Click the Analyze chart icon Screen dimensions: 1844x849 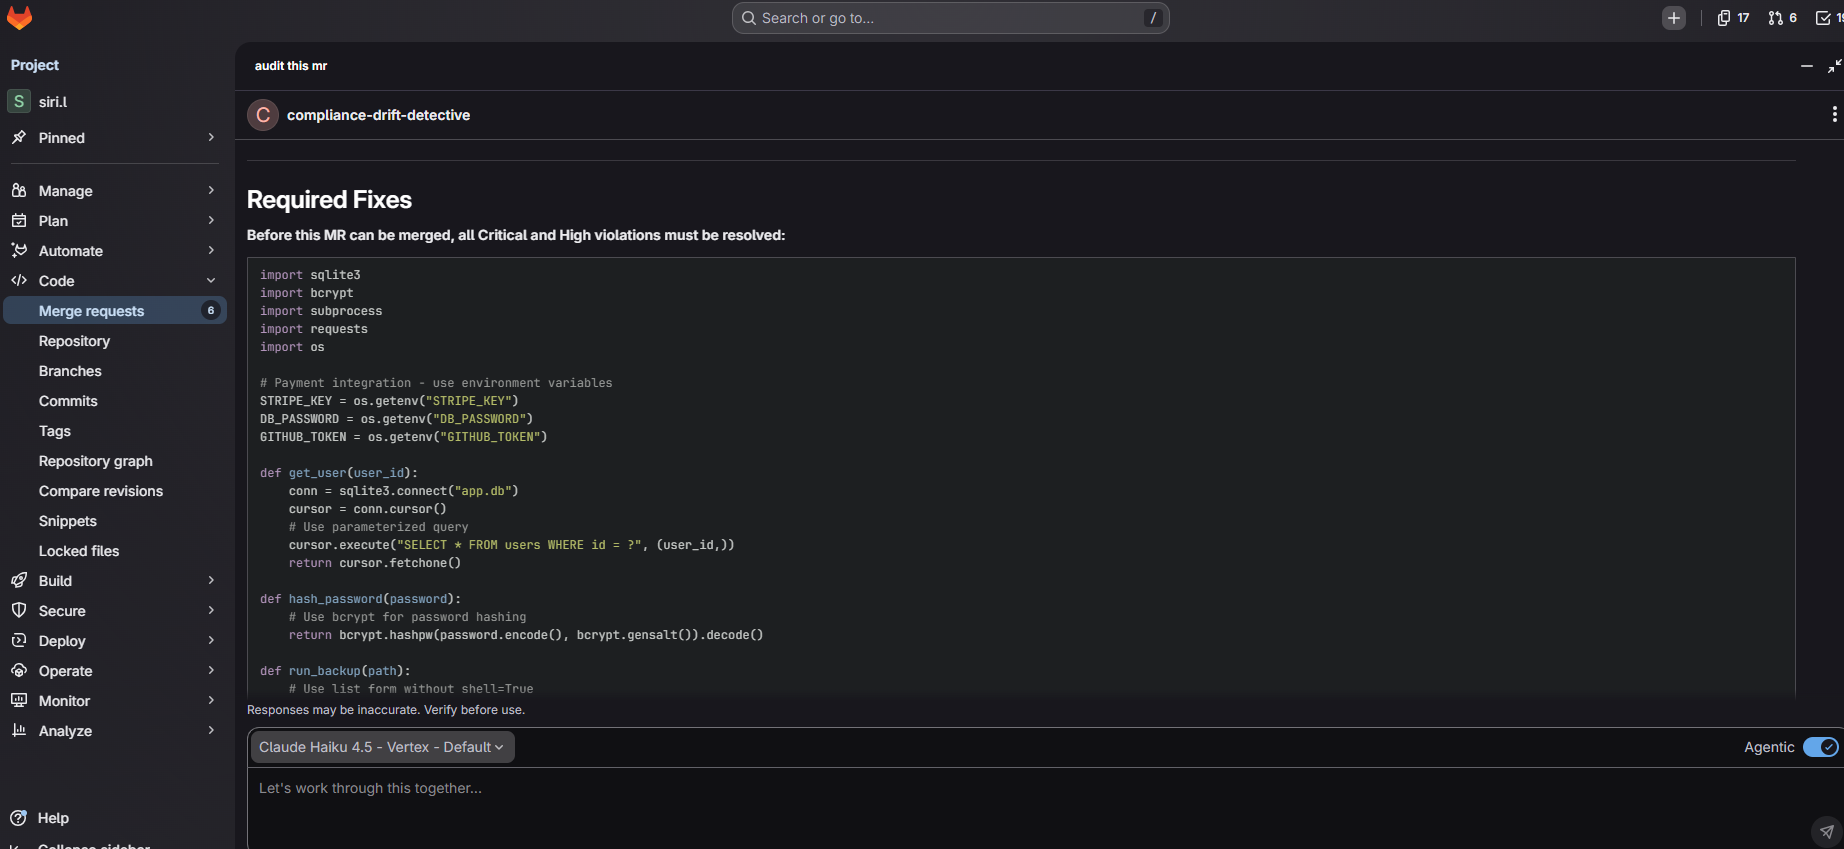(x=19, y=730)
